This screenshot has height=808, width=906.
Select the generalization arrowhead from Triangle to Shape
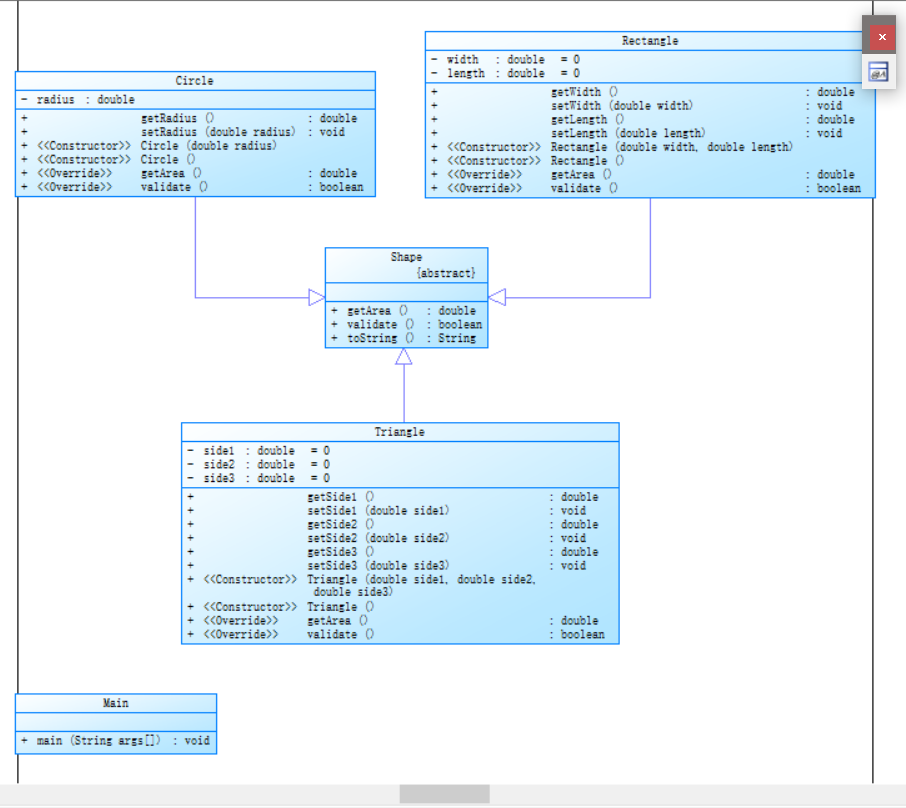click(x=404, y=357)
